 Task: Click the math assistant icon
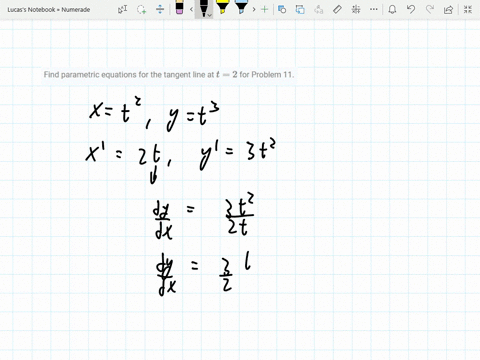tap(356, 9)
